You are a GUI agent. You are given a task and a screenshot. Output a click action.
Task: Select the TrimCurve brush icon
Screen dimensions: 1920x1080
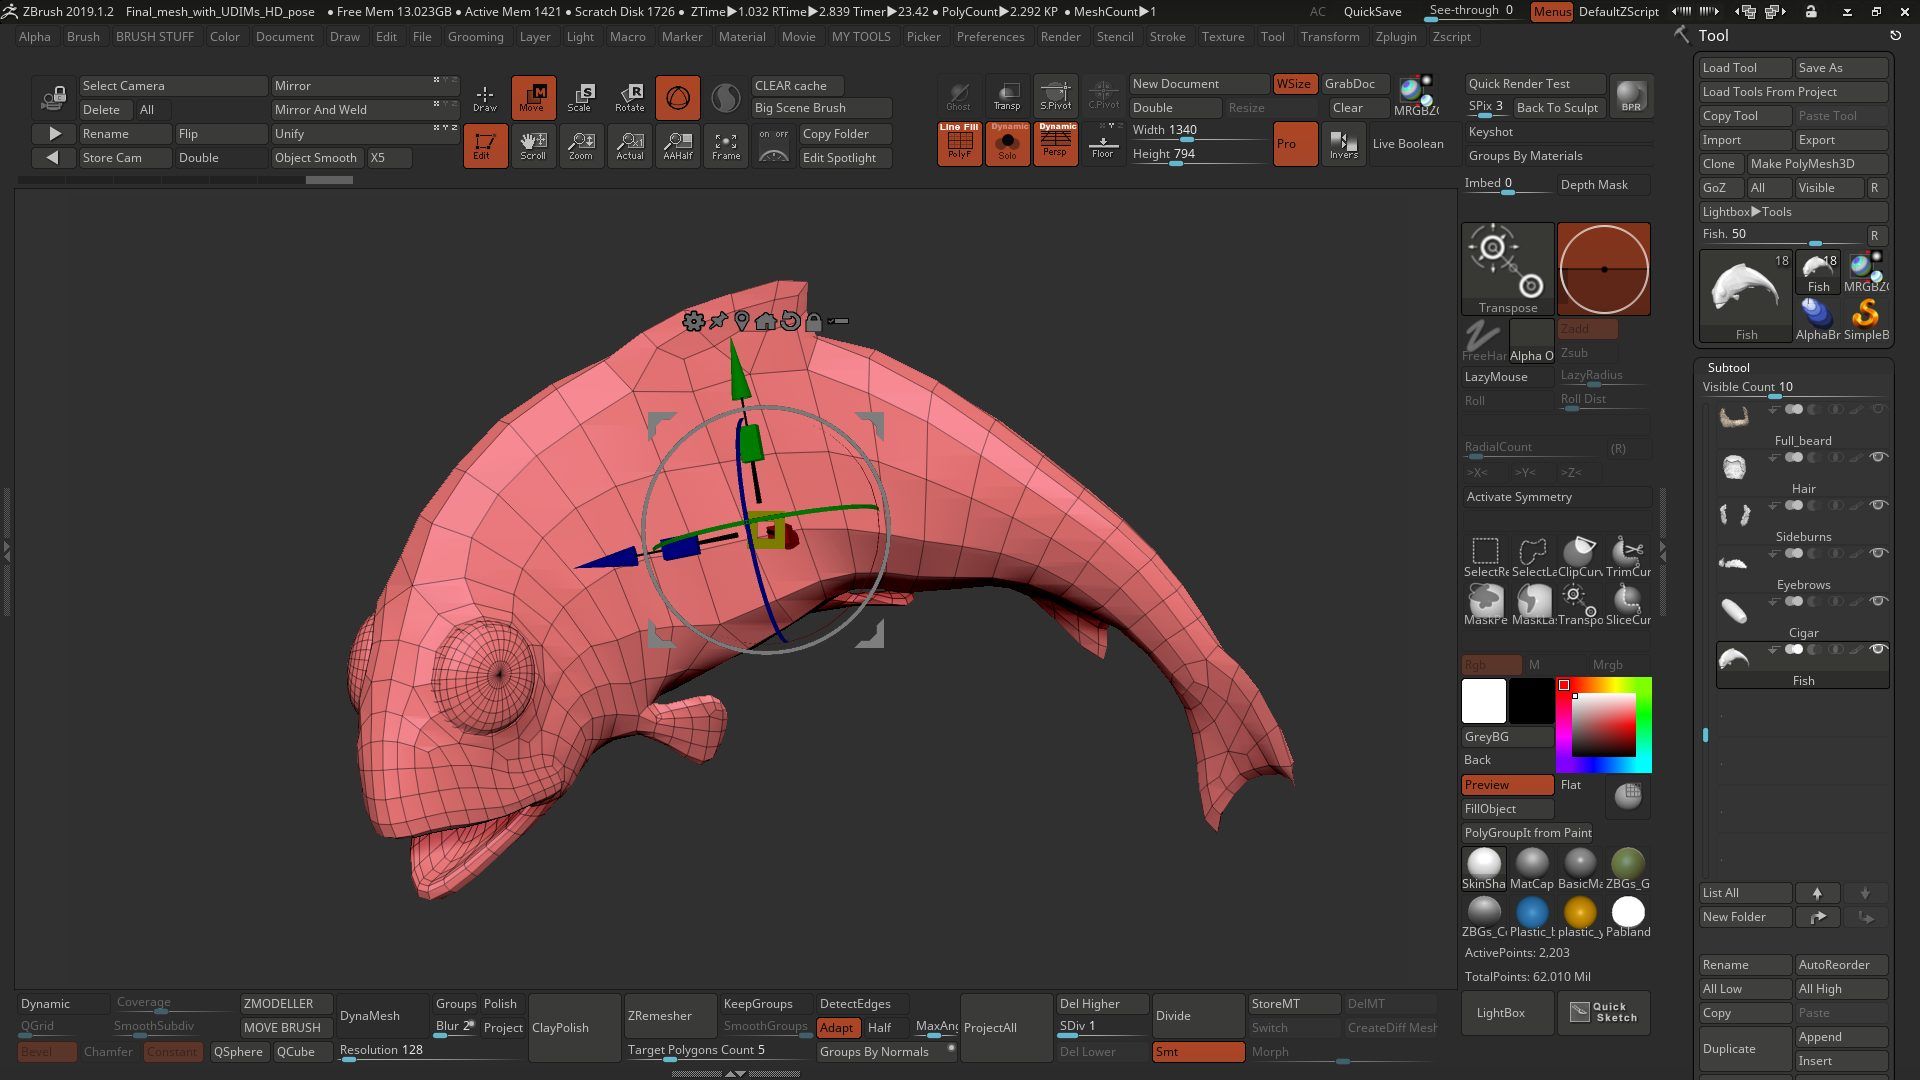1628,557
